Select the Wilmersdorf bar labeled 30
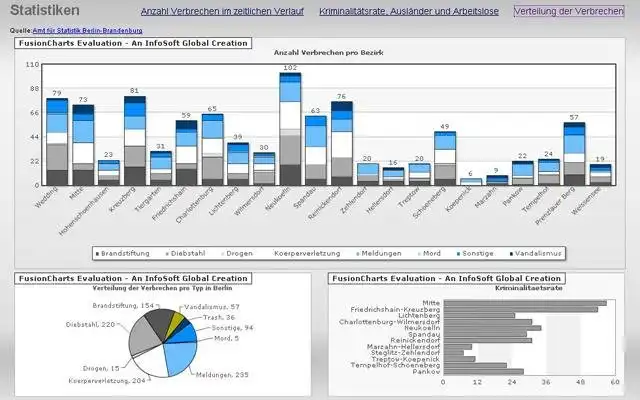640x400 pixels. pyautogui.click(x=264, y=169)
